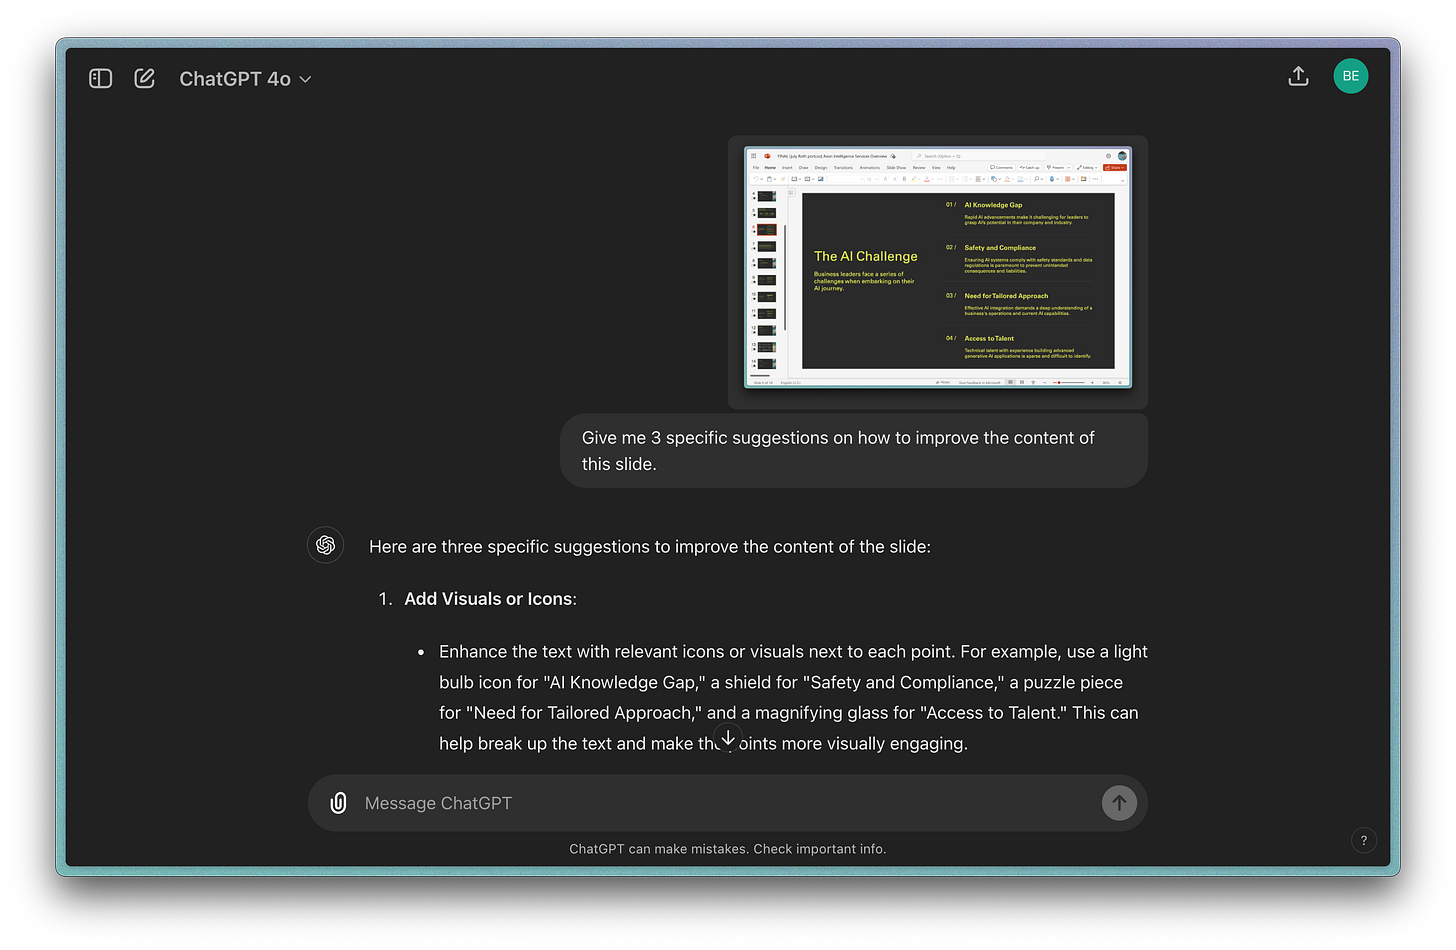This screenshot has width=1456, height=950.
Task: Click the "Here are three specific suggestions" line
Action: (650, 547)
